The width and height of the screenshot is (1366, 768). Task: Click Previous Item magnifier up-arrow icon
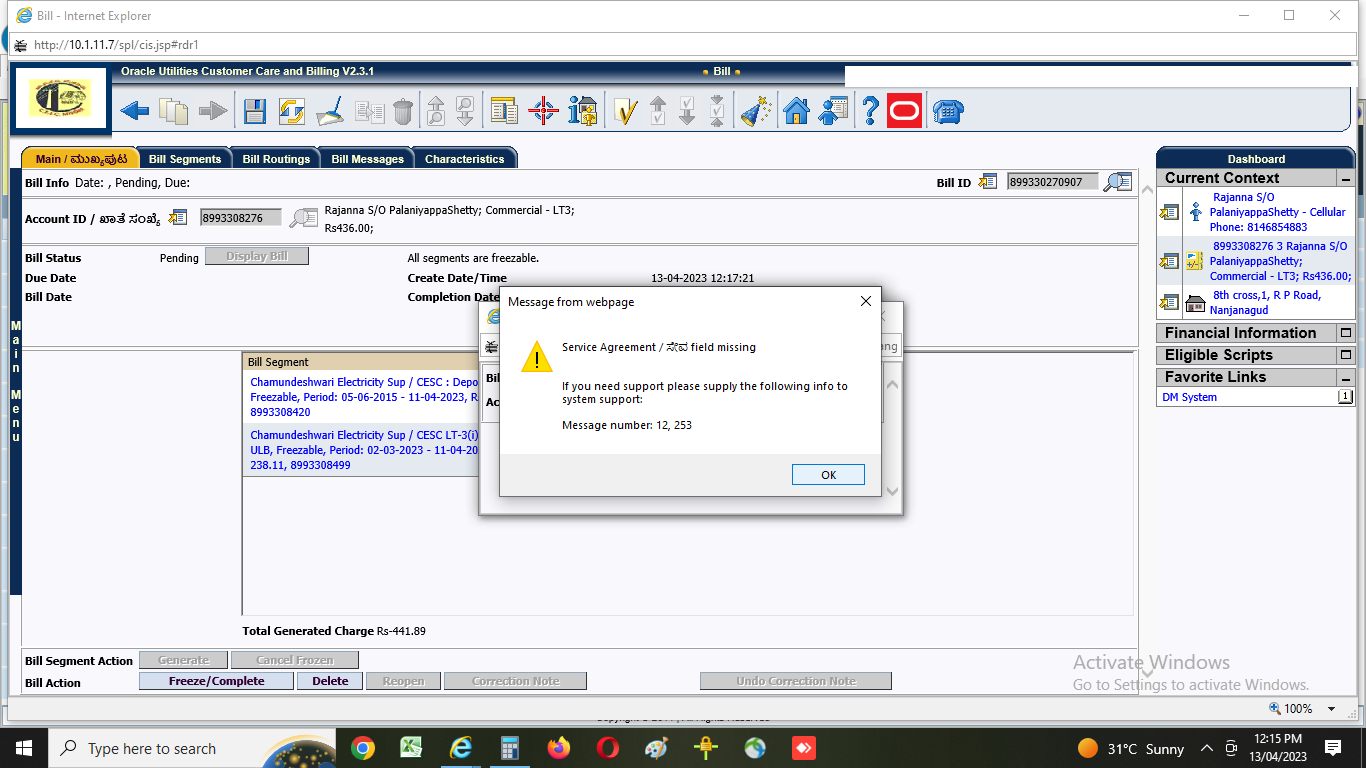(436, 110)
